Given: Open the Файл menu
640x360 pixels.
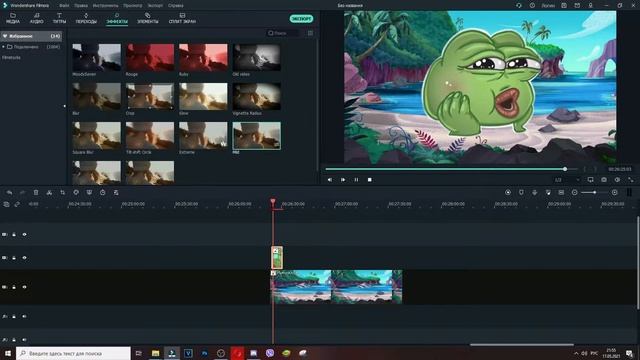Looking at the screenshot, I should (x=64, y=6).
